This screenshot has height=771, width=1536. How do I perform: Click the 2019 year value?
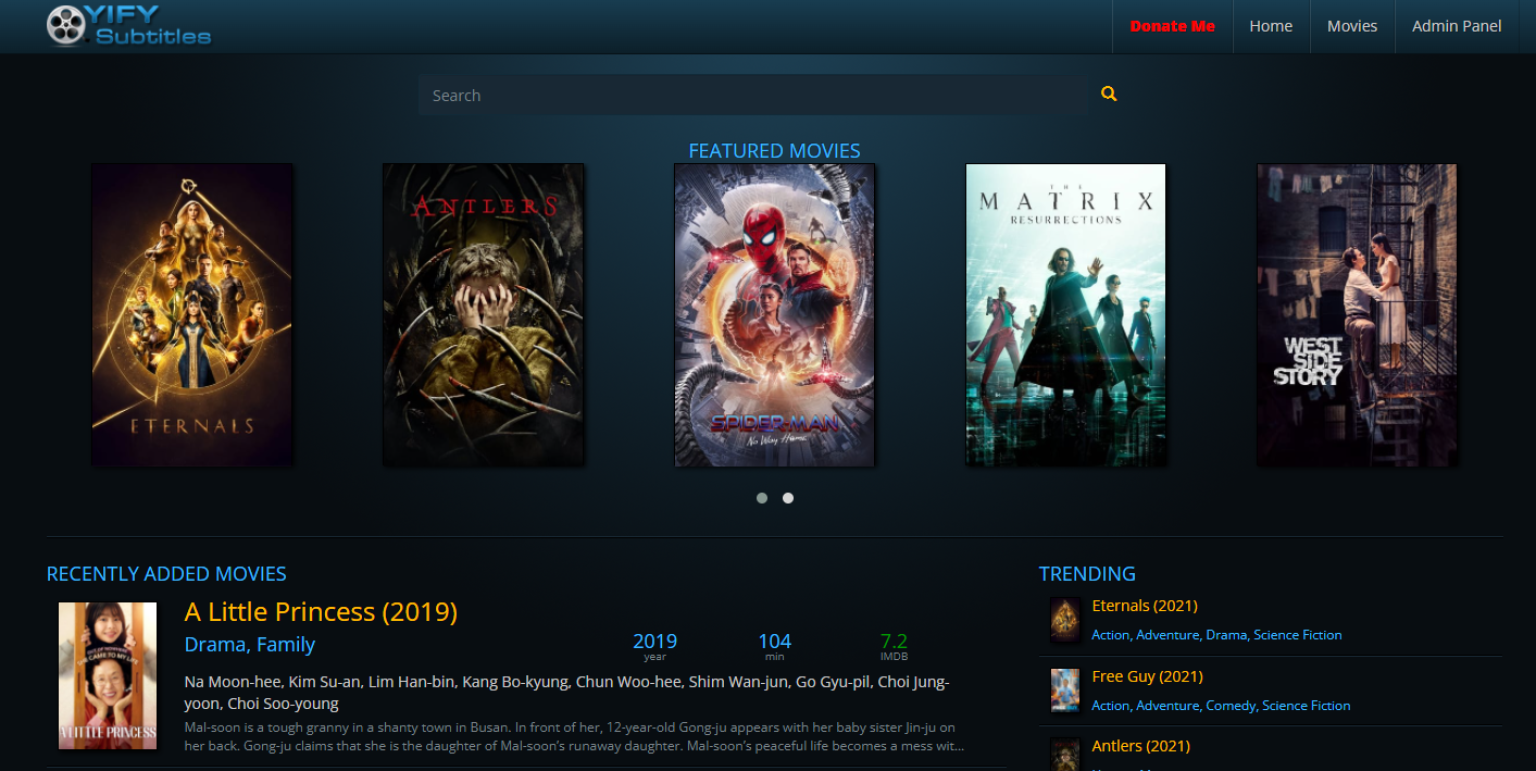(655, 642)
